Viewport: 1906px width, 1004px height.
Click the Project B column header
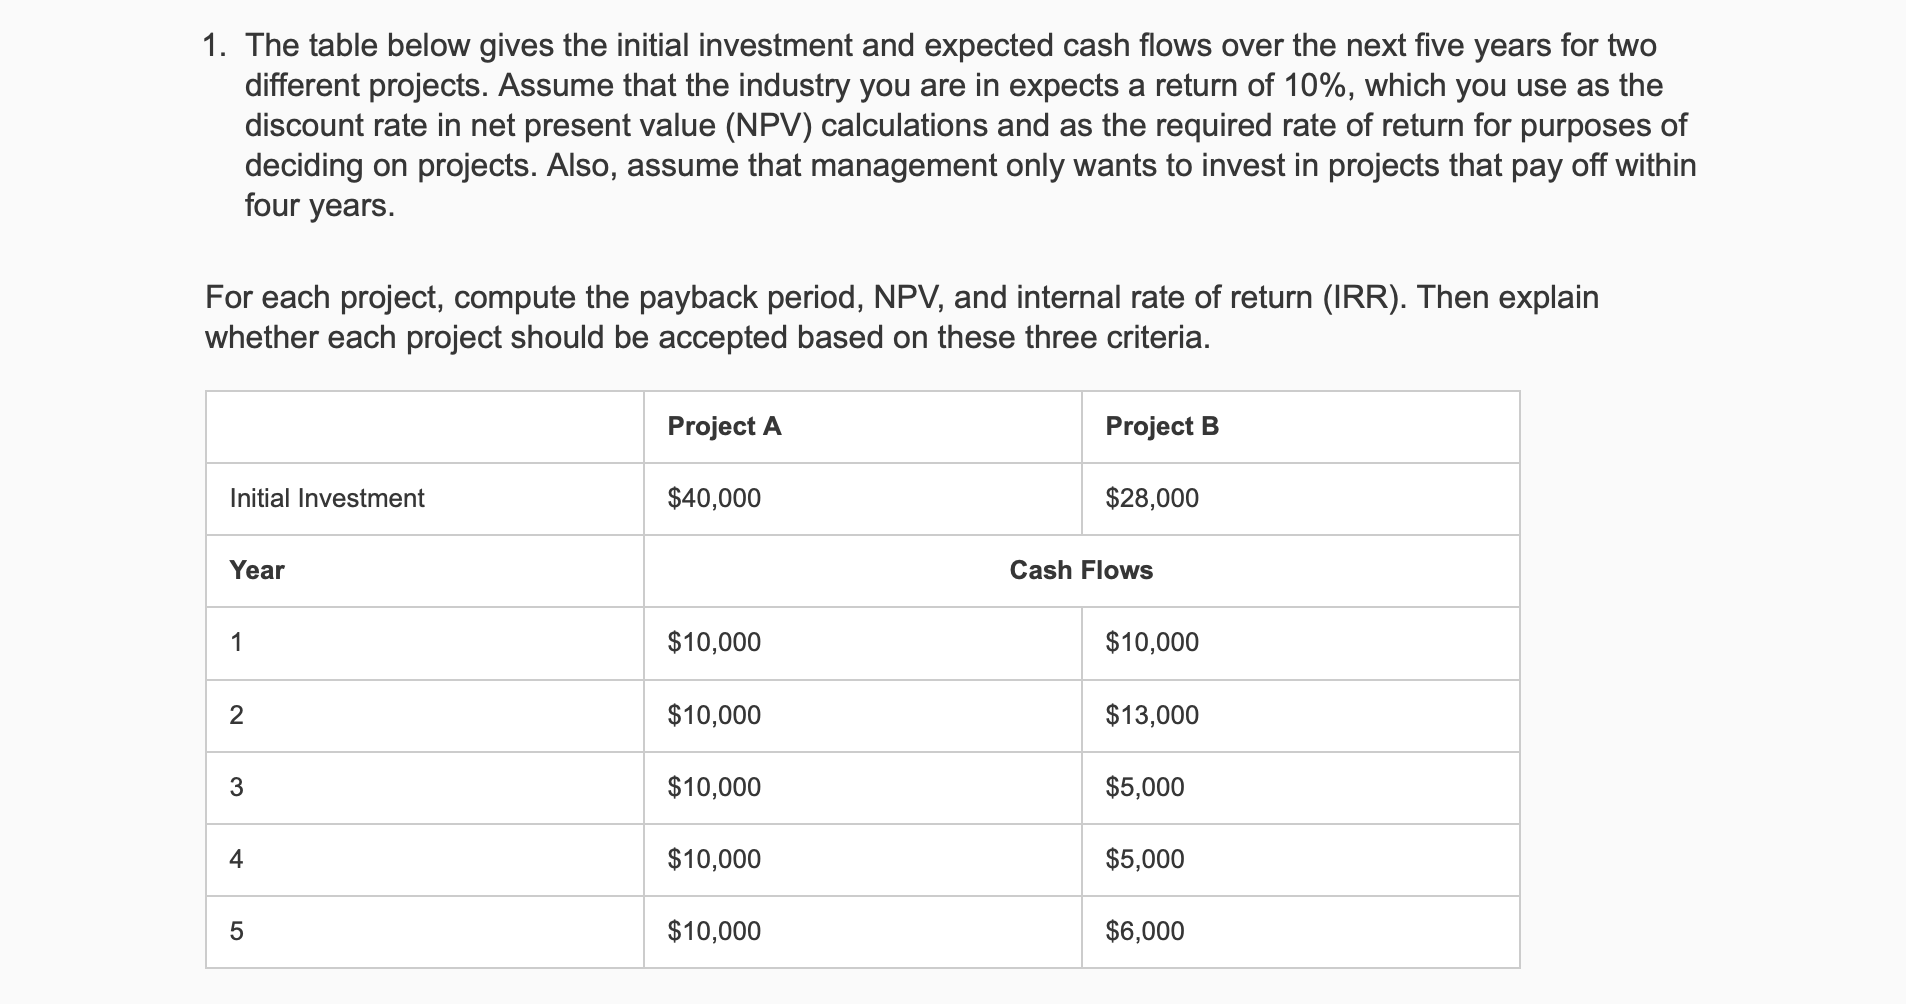pos(1162,427)
